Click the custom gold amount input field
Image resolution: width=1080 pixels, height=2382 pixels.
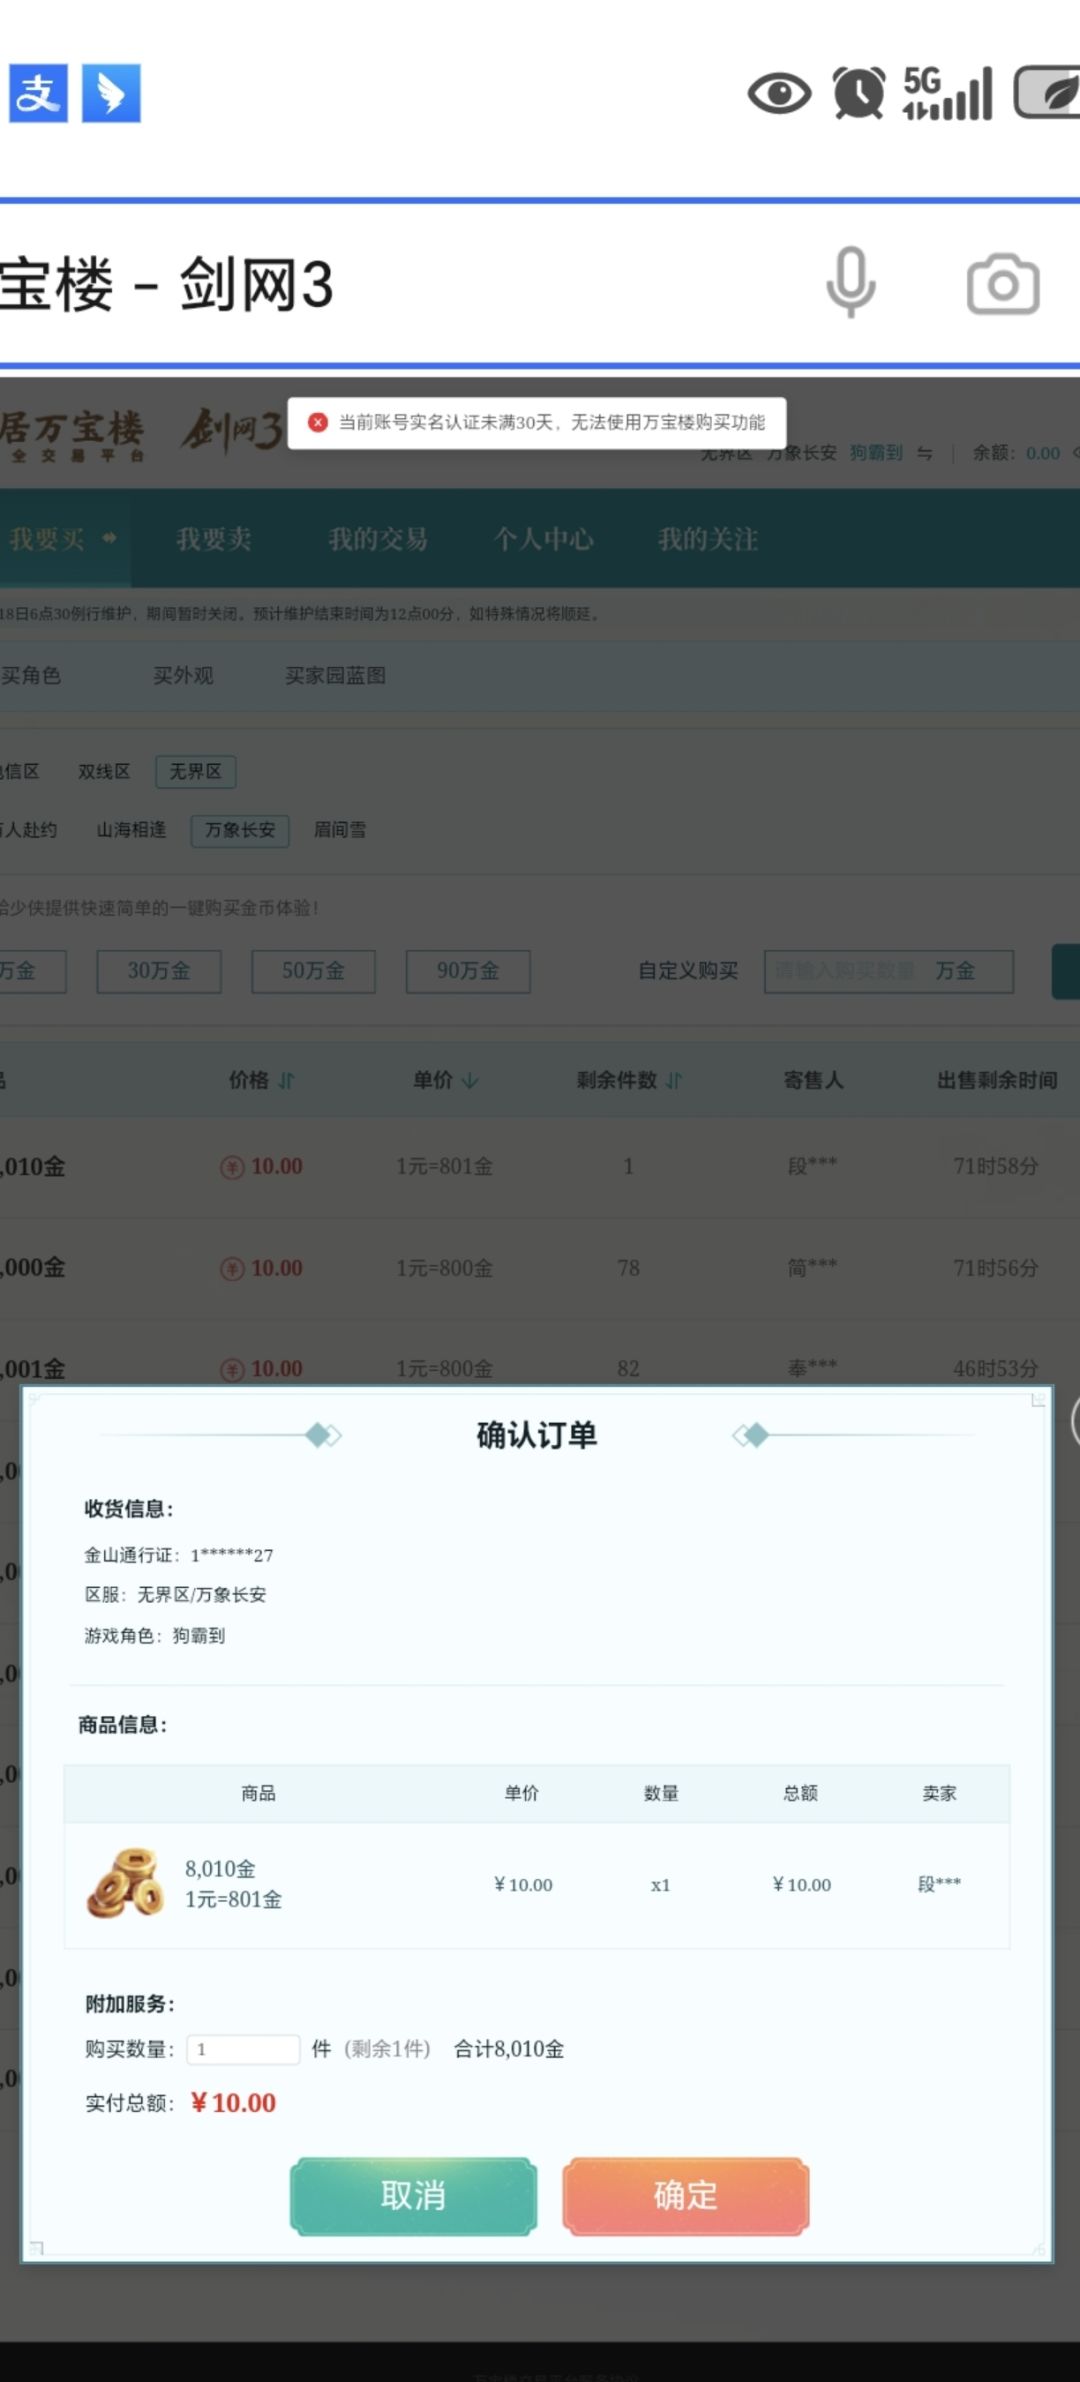(889, 971)
